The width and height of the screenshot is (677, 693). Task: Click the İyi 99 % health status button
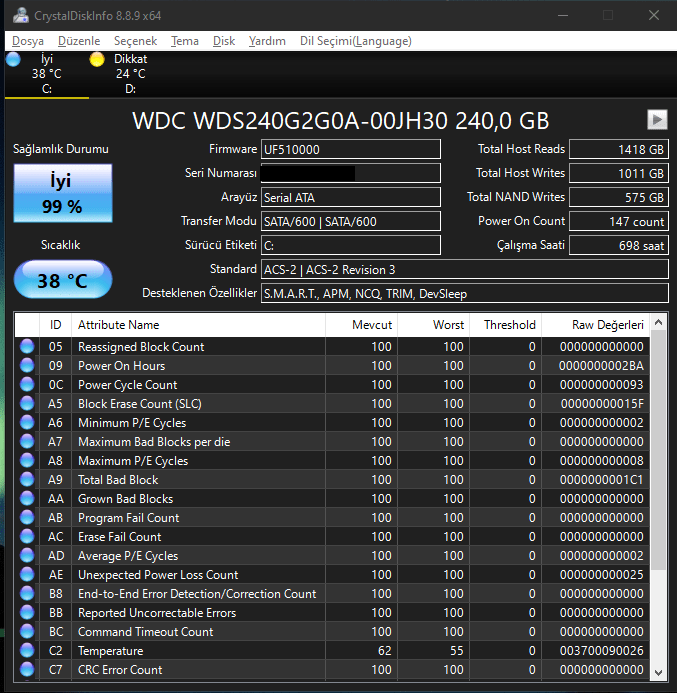coord(63,193)
